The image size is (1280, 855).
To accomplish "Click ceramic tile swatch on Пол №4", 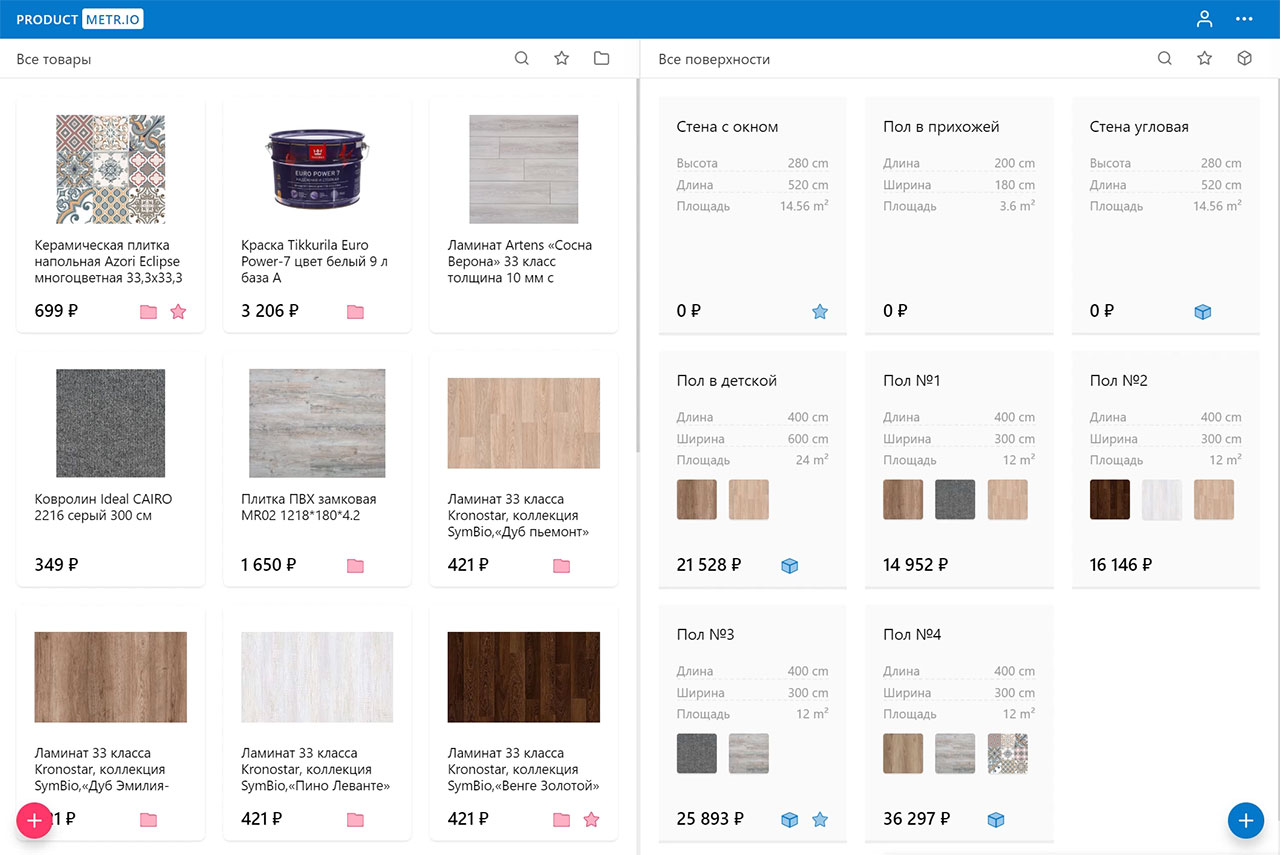I will pyautogui.click(x=1007, y=754).
